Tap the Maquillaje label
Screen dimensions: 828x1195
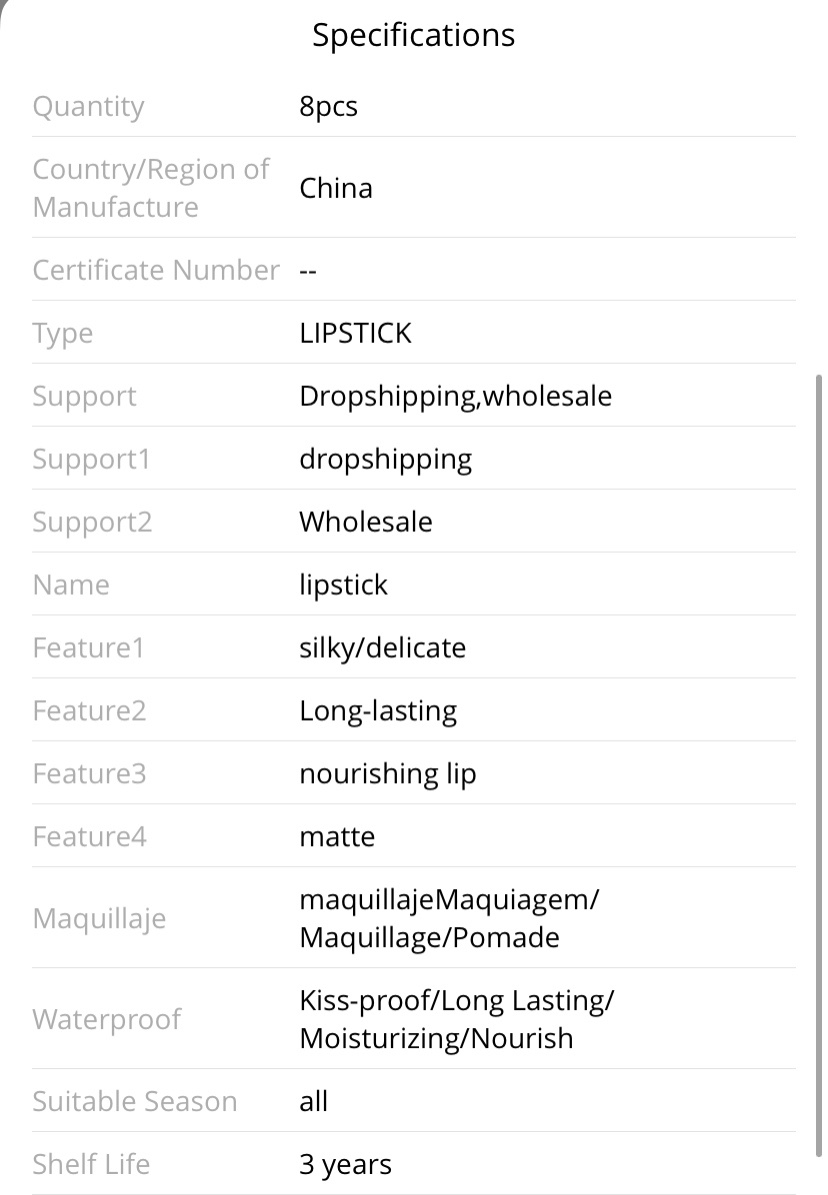coord(99,918)
